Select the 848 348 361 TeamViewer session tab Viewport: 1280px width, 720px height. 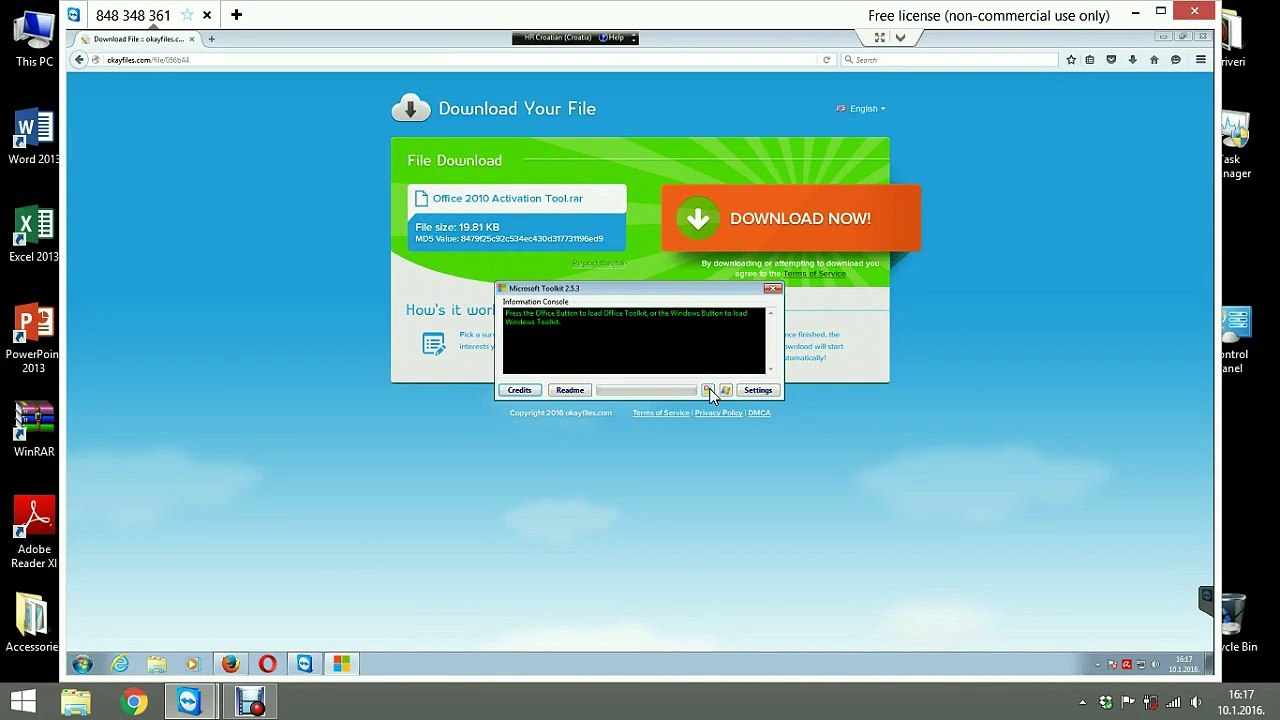tap(133, 15)
